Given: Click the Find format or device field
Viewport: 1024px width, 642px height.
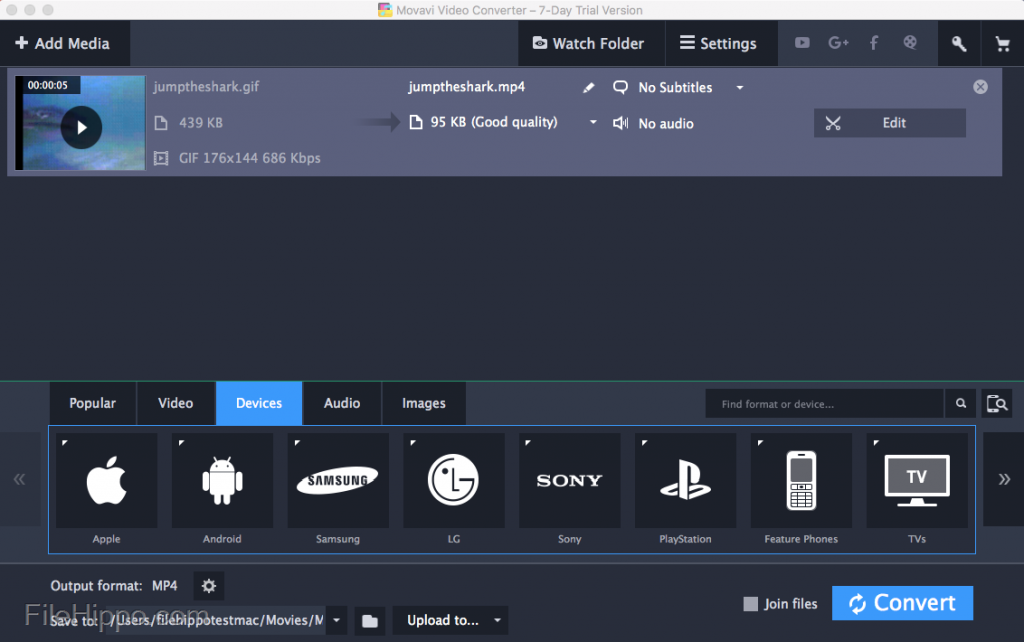Looking at the screenshot, I should pyautogui.click(x=824, y=404).
